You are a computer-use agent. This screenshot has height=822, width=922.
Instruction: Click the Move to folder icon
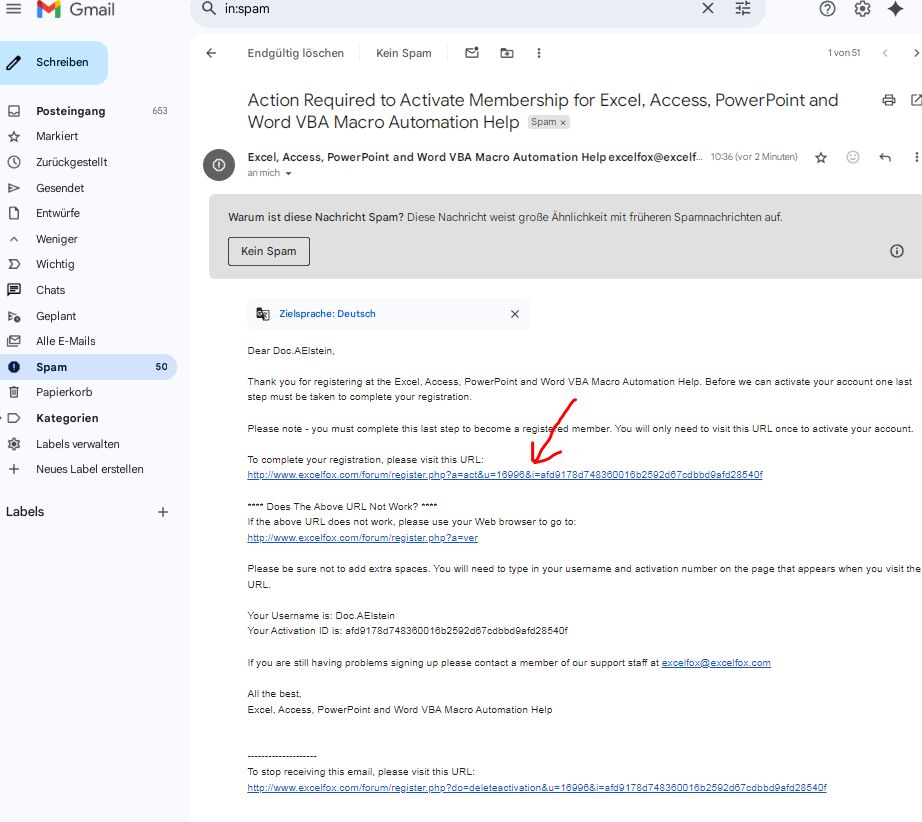click(x=506, y=53)
